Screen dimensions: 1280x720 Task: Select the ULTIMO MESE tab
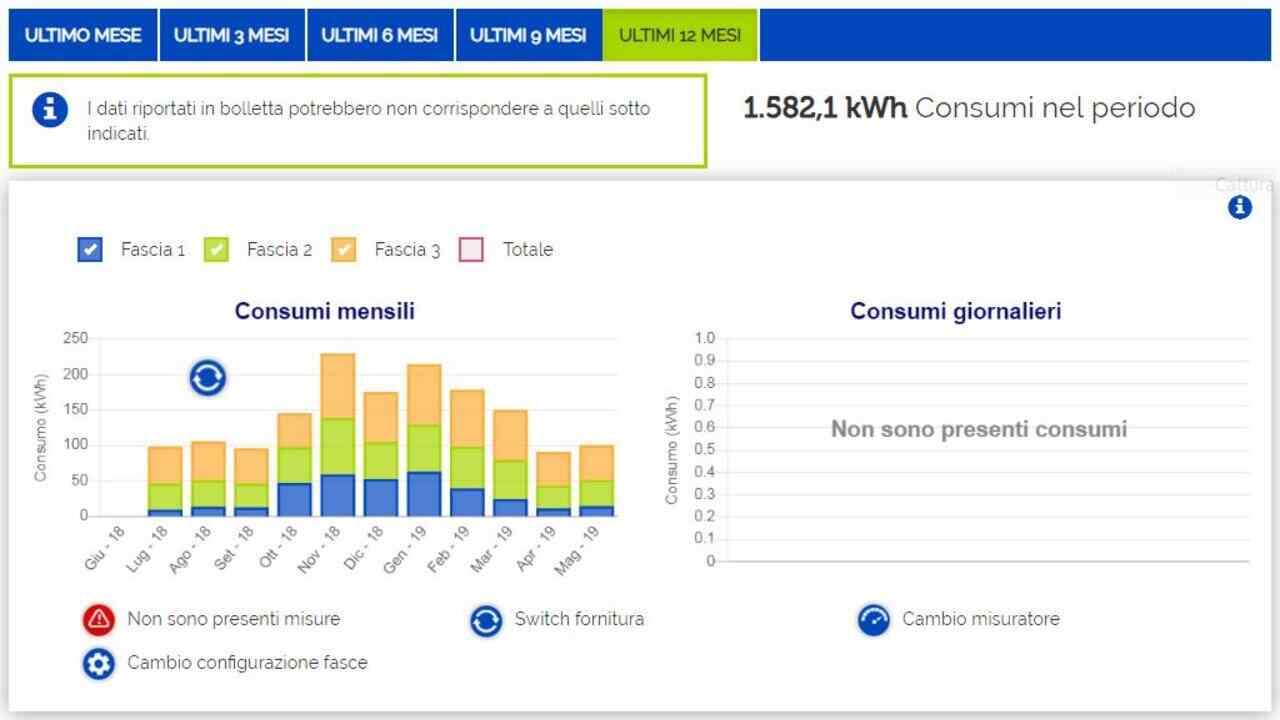(x=83, y=35)
